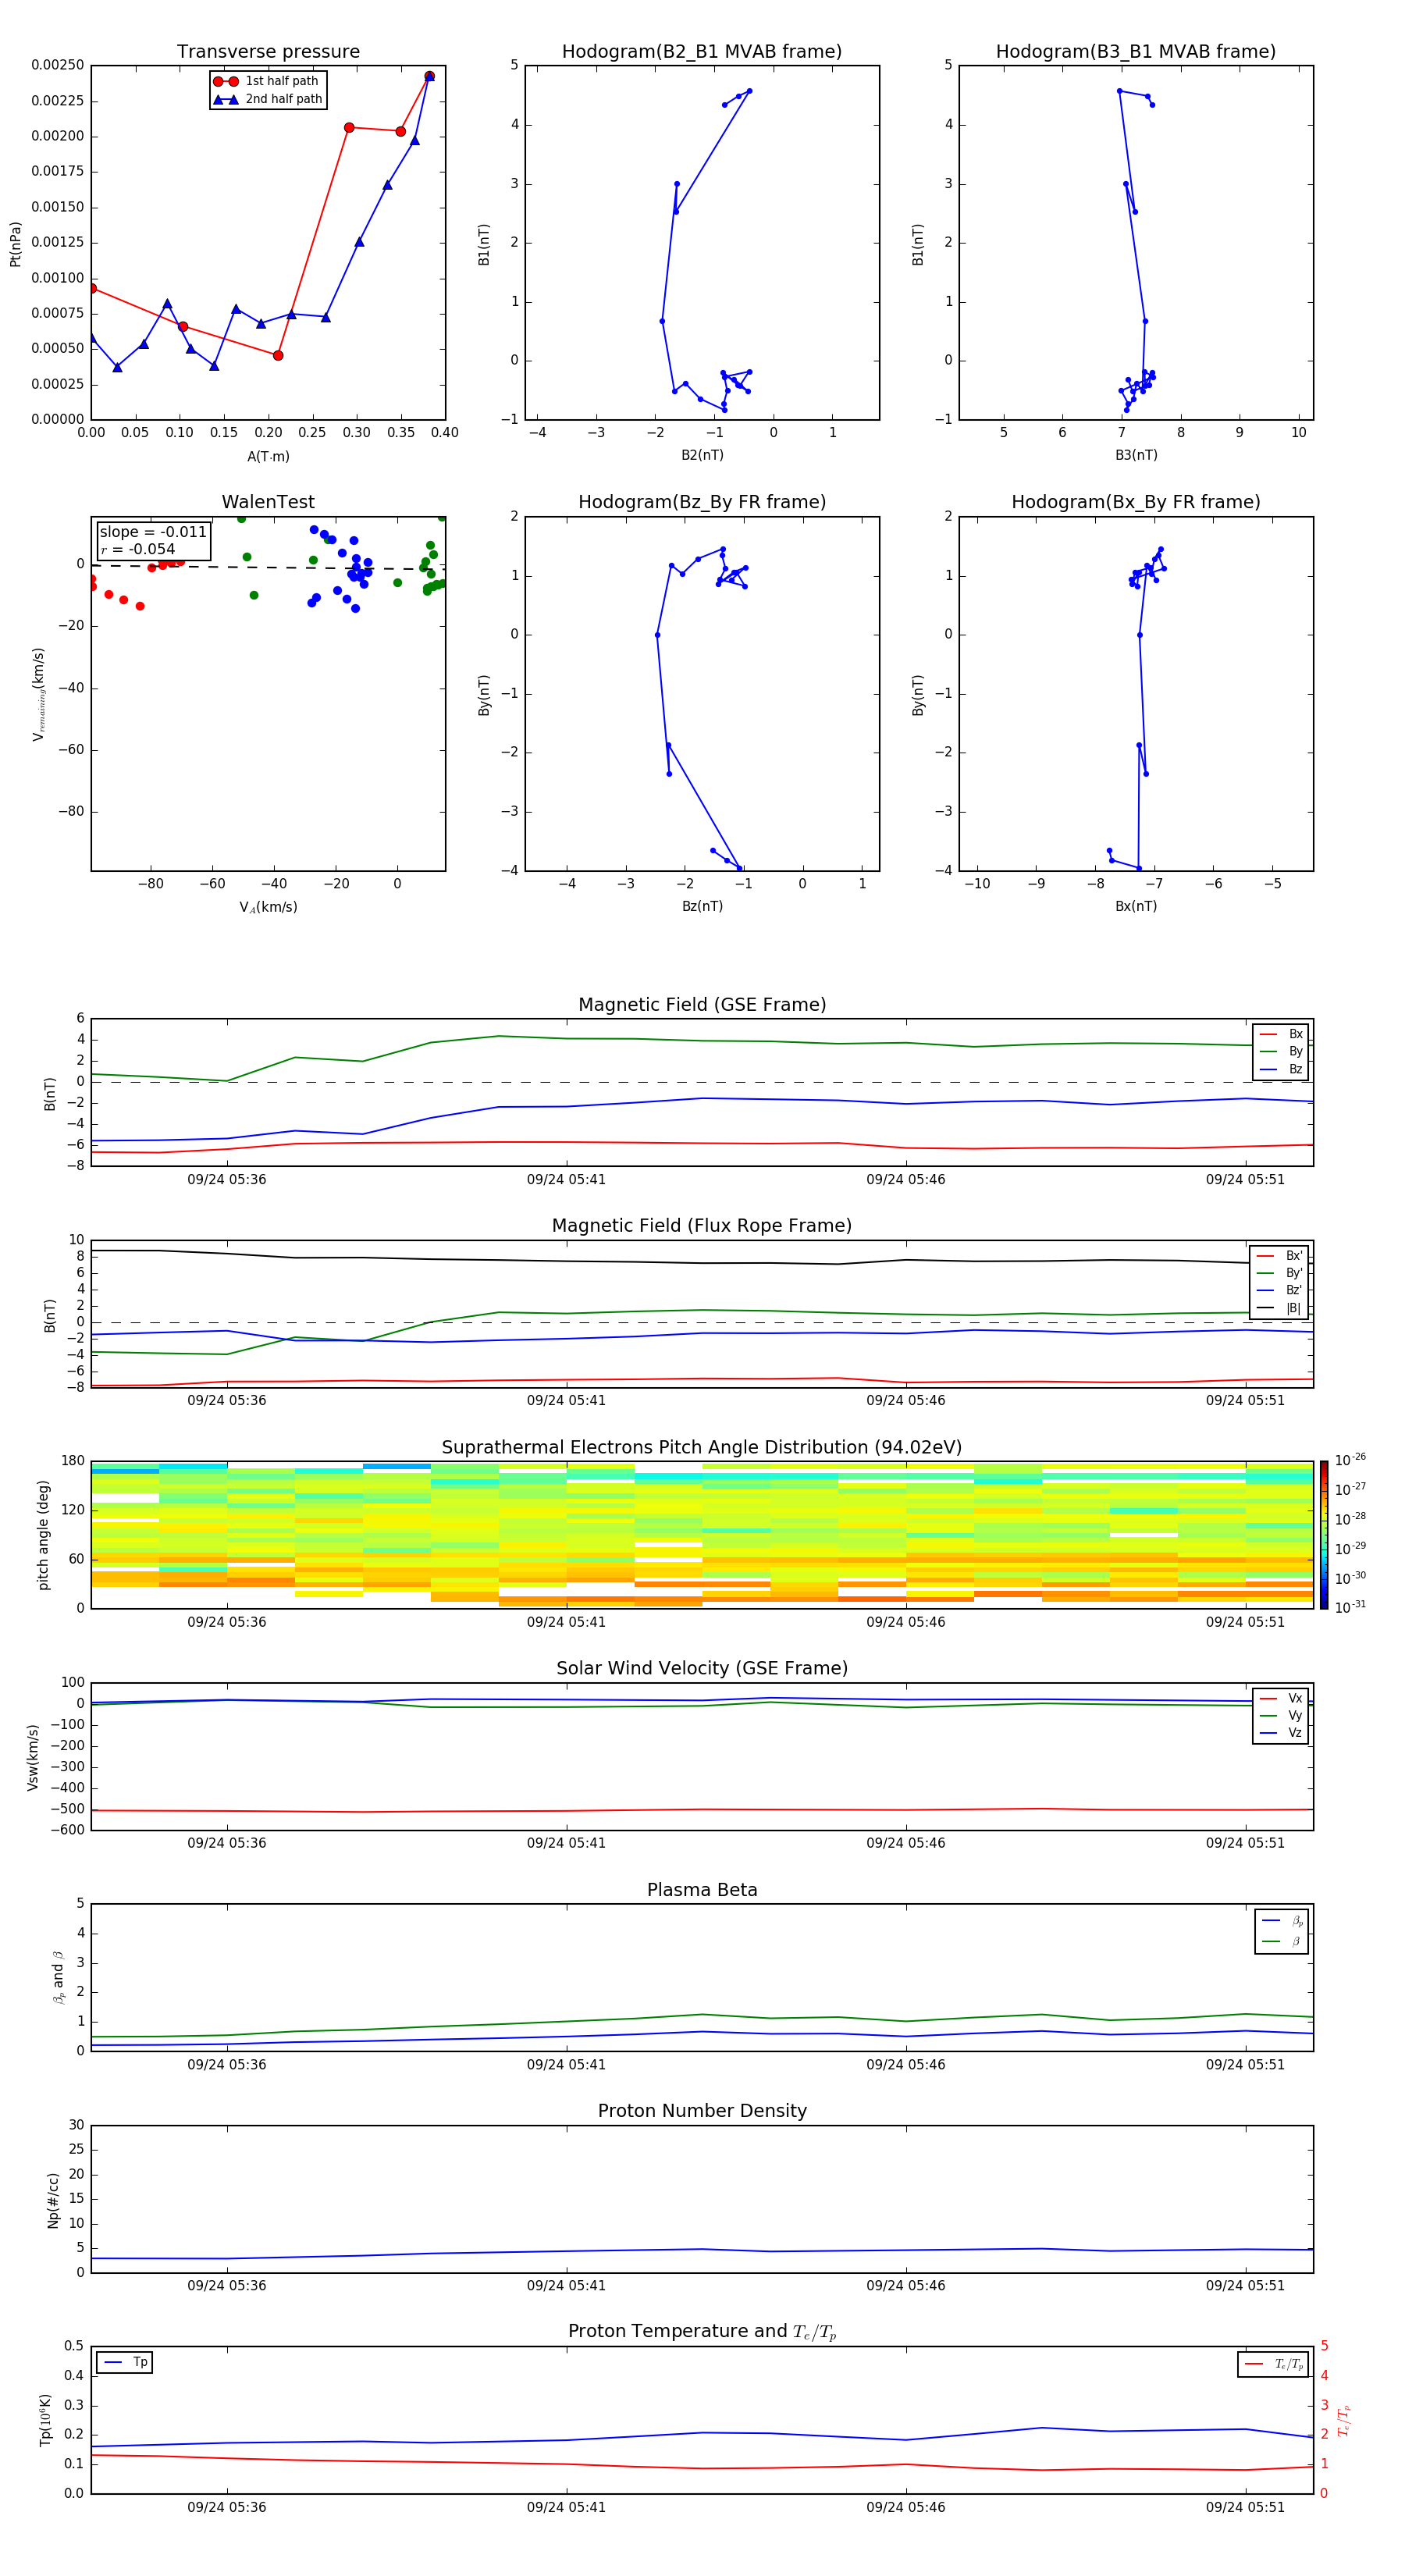The image size is (1405, 2576).
Task: Click |B| legend entry in Flux Rope panel
Action: coord(1279,1308)
